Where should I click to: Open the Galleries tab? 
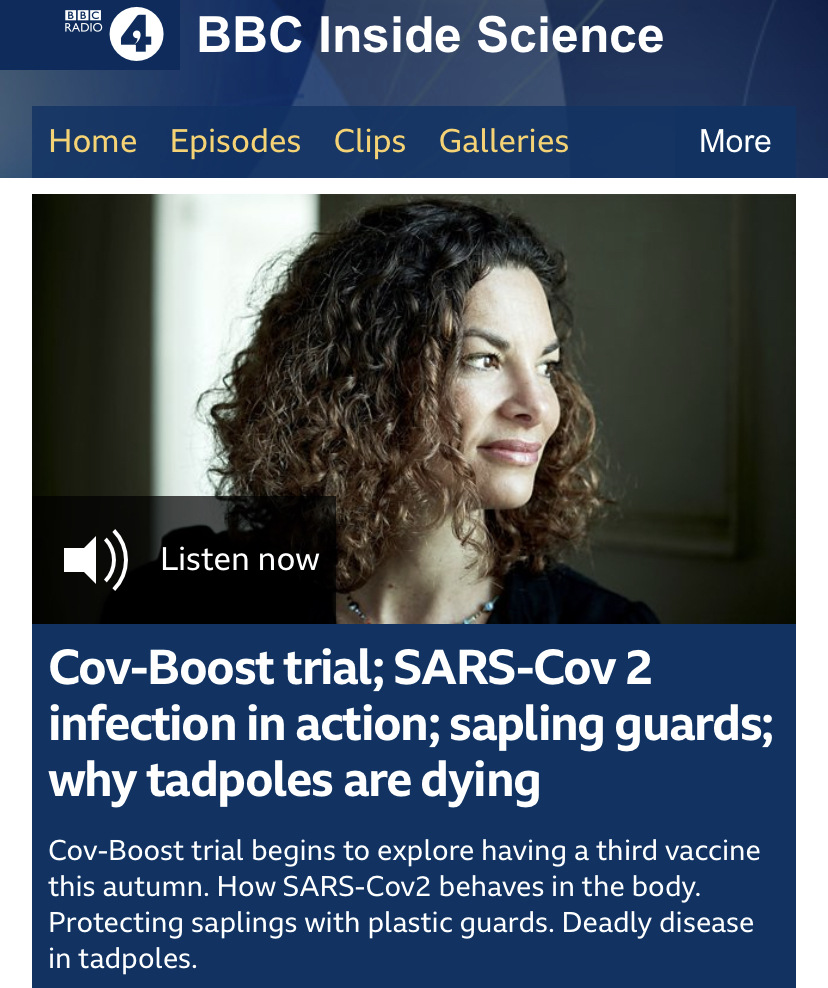point(503,141)
